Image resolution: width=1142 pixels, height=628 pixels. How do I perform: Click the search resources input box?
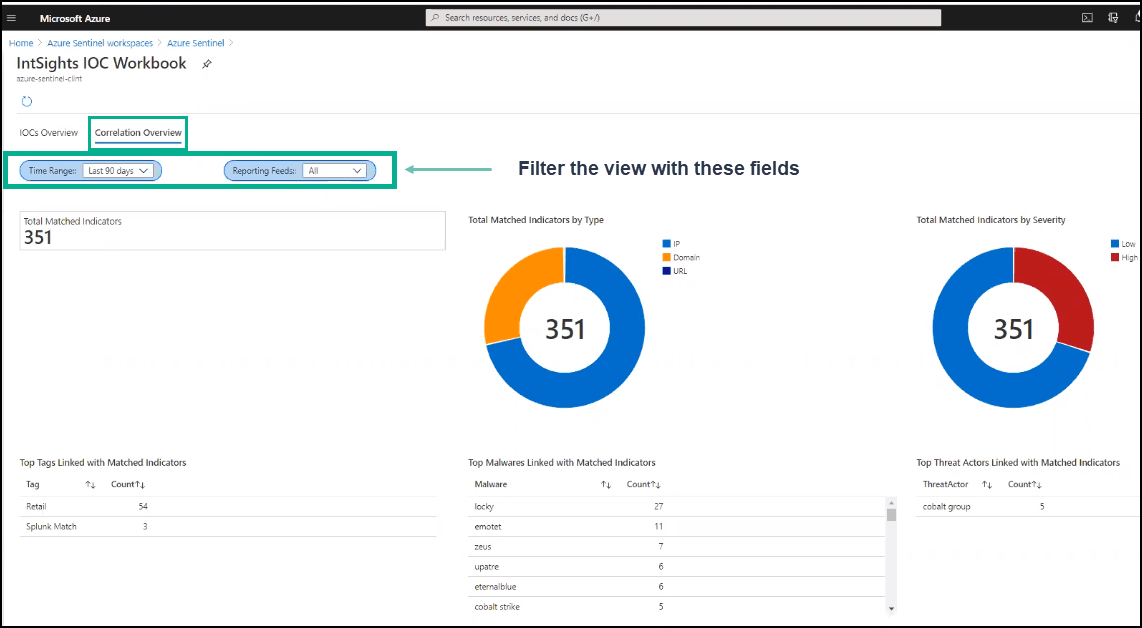683,18
